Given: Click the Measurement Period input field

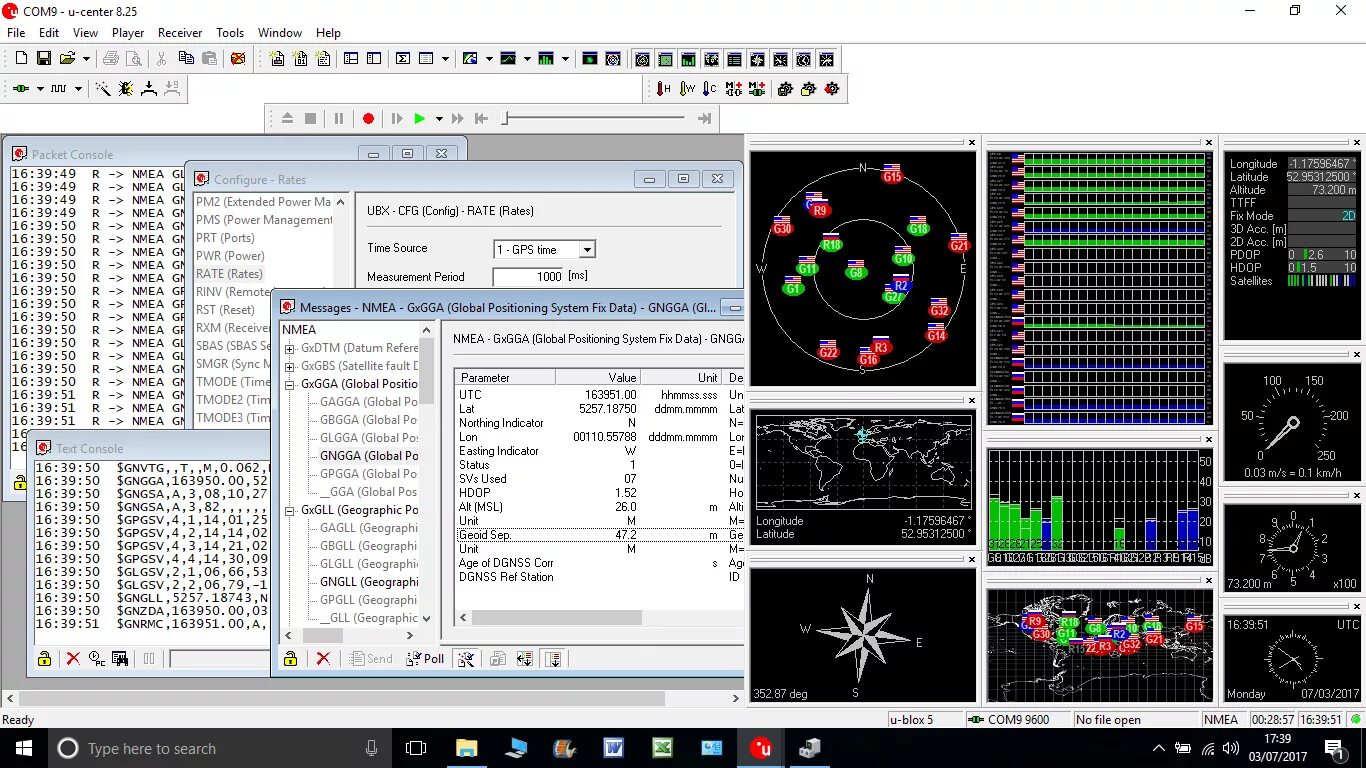Looking at the screenshot, I should (x=528, y=277).
